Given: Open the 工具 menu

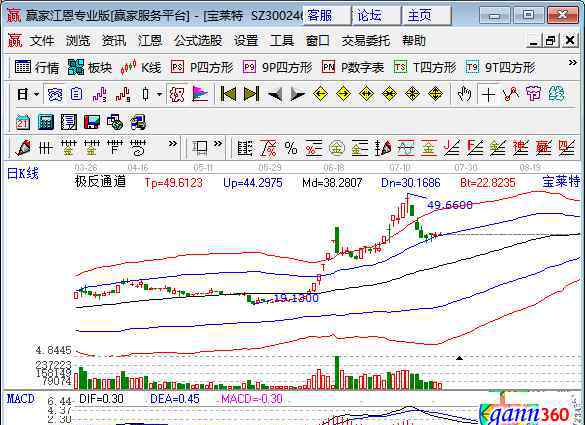Looking at the screenshot, I should tap(282, 40).
